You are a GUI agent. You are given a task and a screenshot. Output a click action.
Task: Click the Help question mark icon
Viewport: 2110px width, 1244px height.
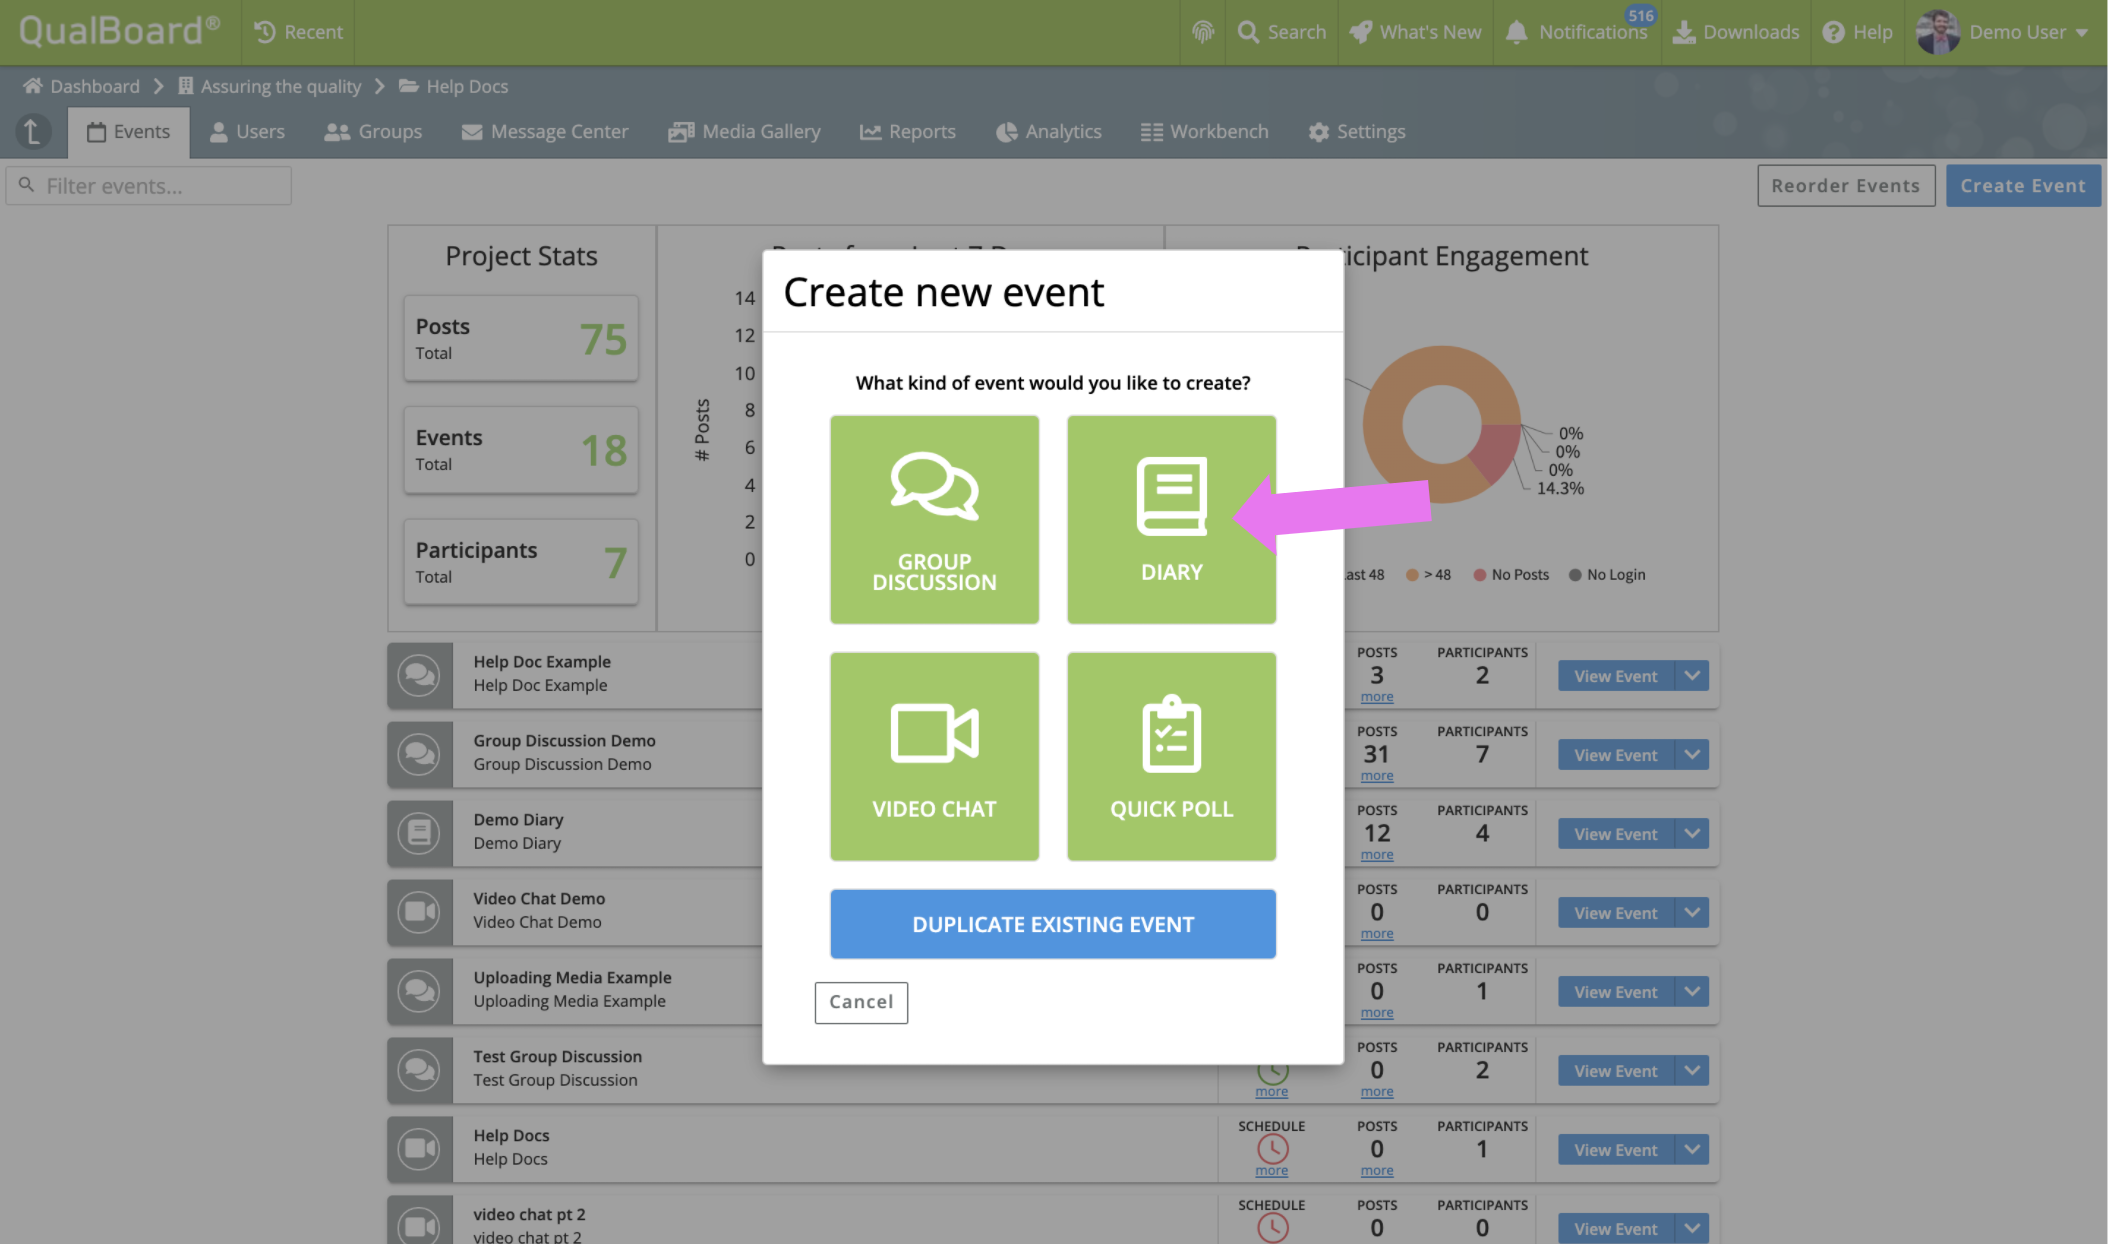[1833, 32]
